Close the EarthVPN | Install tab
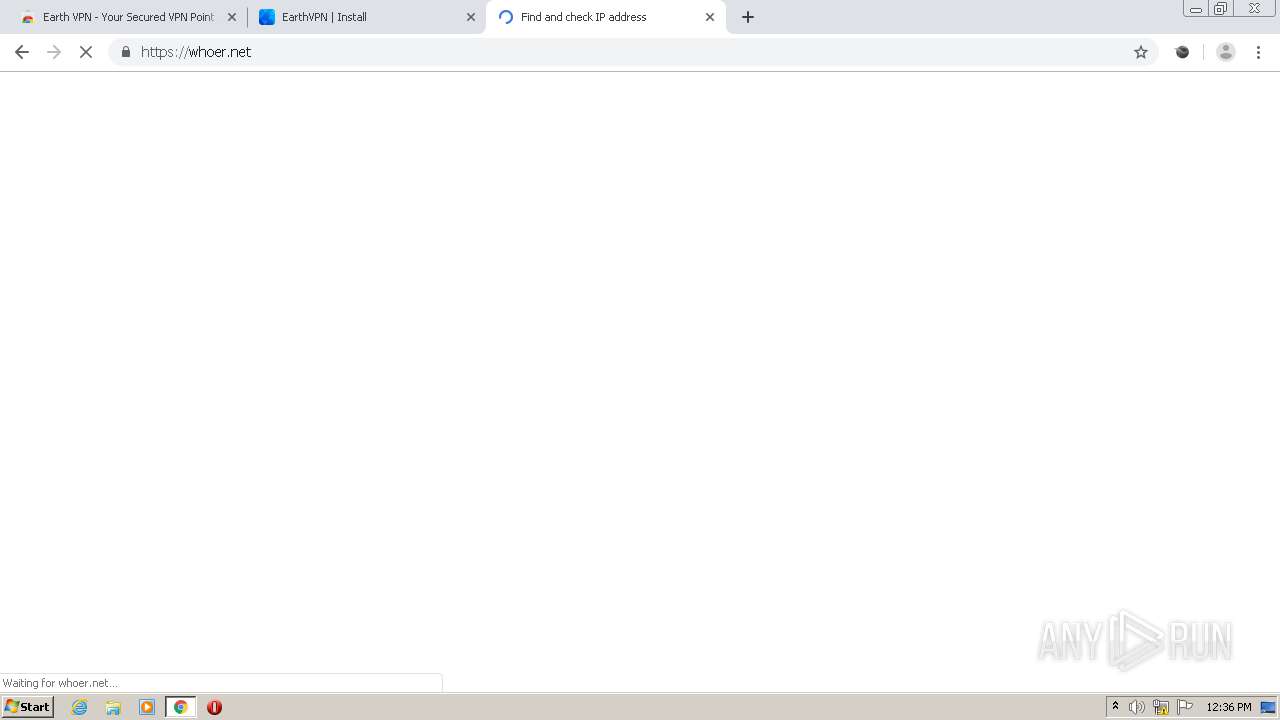This screenshot has width=1280, height=720. (x=471, y=17)
